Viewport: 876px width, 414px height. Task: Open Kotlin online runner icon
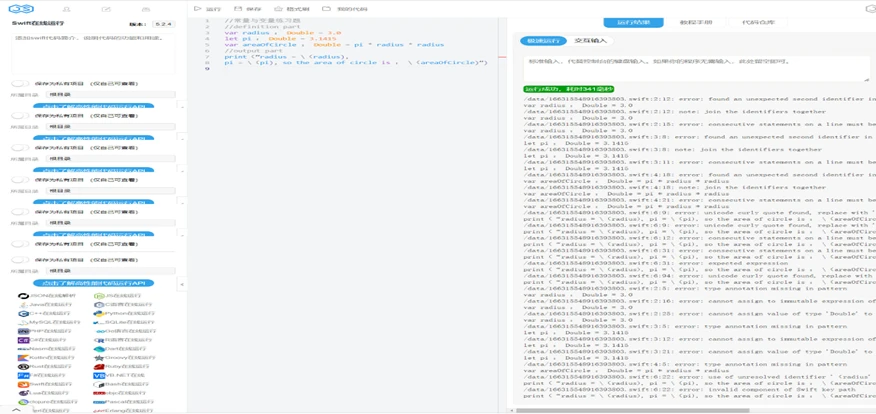tap(23, 358)
